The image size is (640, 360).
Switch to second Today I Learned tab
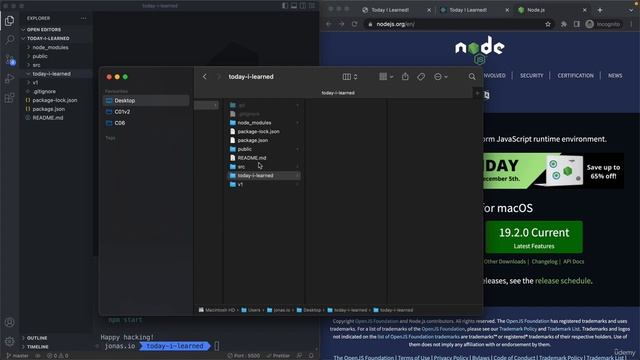click(x=474, y=10)
